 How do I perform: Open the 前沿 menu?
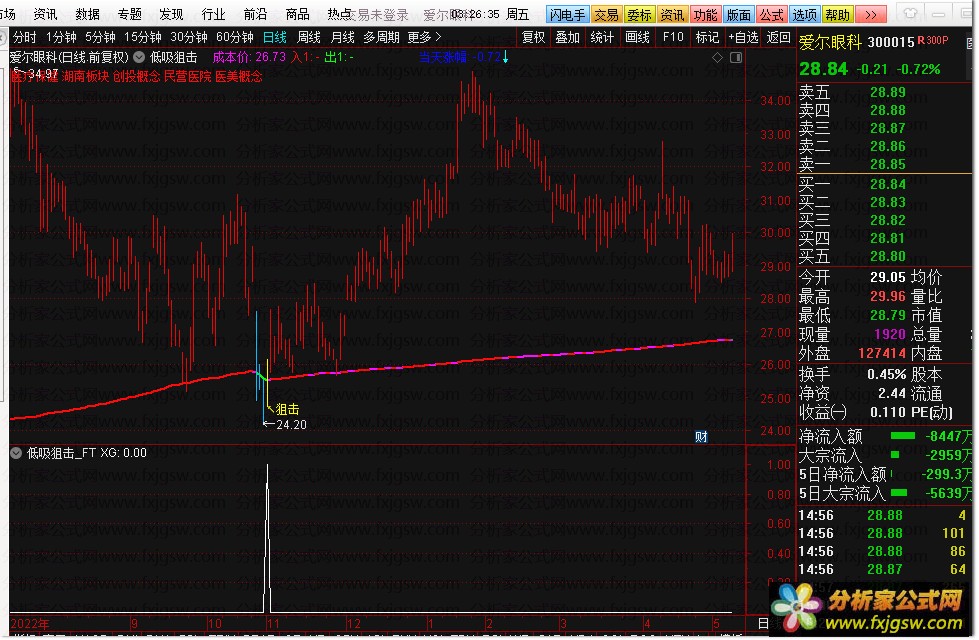(x=255, y=14)
